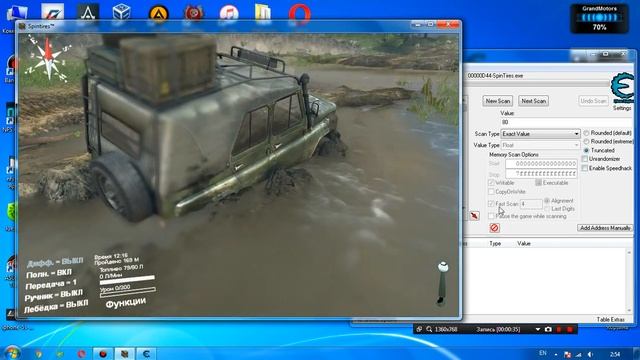
Task: Open the Opera browser desktop shortcut
Action: (x=299, y=13)
